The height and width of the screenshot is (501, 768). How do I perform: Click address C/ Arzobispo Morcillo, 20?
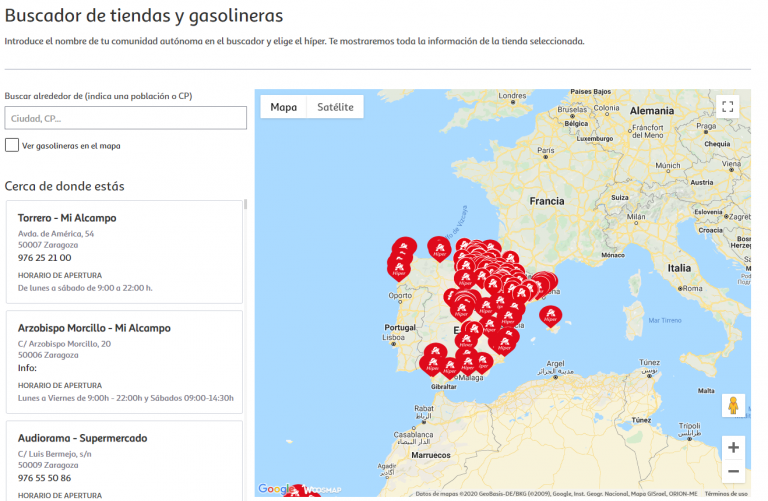[64, 344]
